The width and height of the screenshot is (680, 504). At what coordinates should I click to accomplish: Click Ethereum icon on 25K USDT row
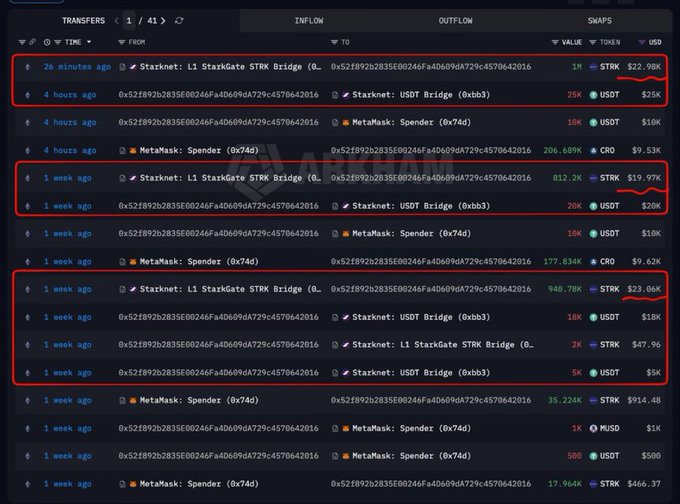click(28, 95)
